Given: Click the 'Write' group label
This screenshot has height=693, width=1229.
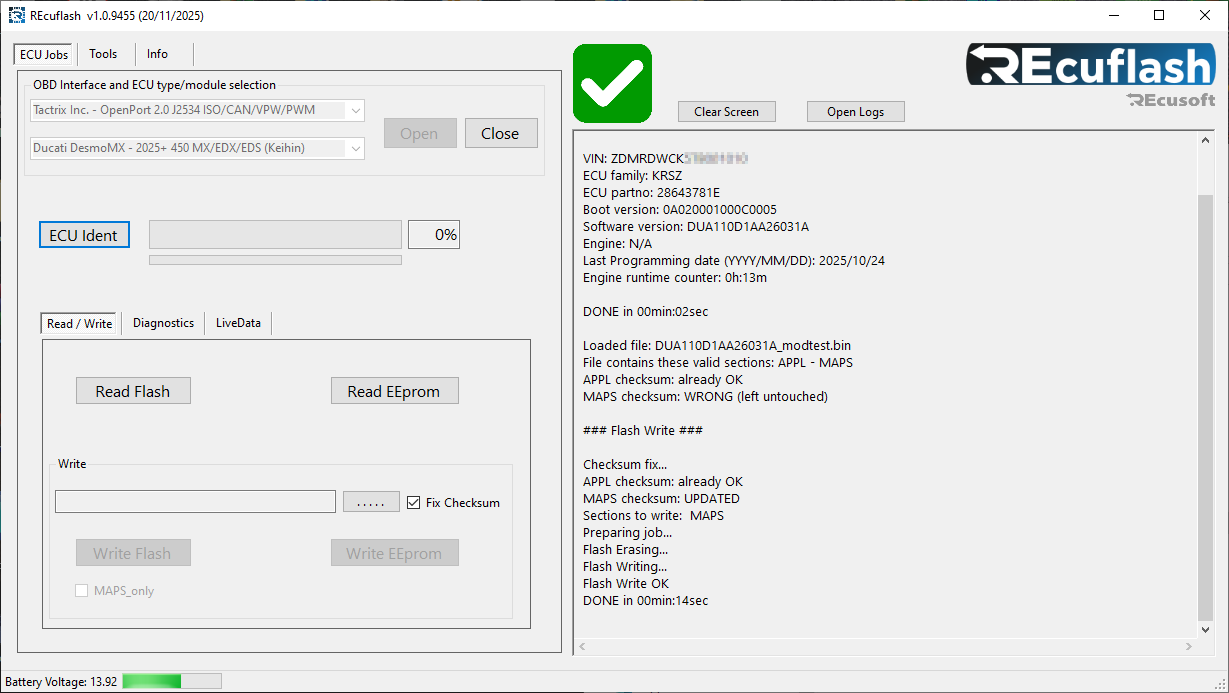Looking at the screenshot, I should [72, 464].
